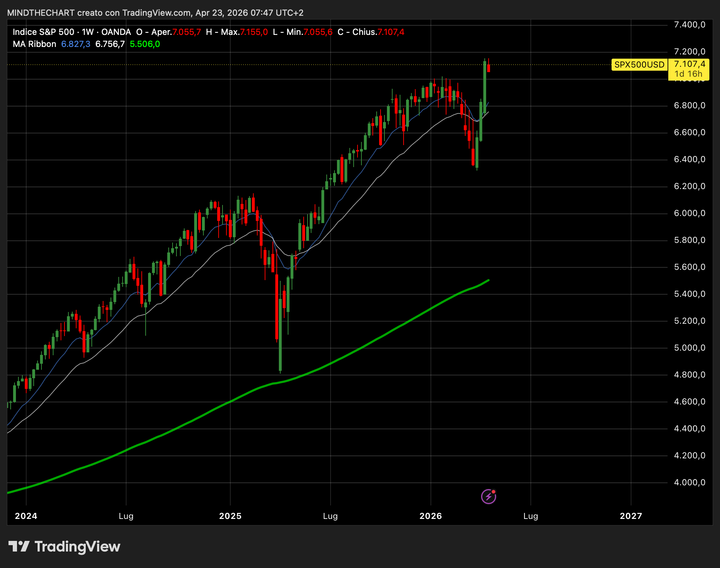Click the 2027 label on the time axis
The width and height of the screenshot is (720, 568).
[x=631, y=516]
